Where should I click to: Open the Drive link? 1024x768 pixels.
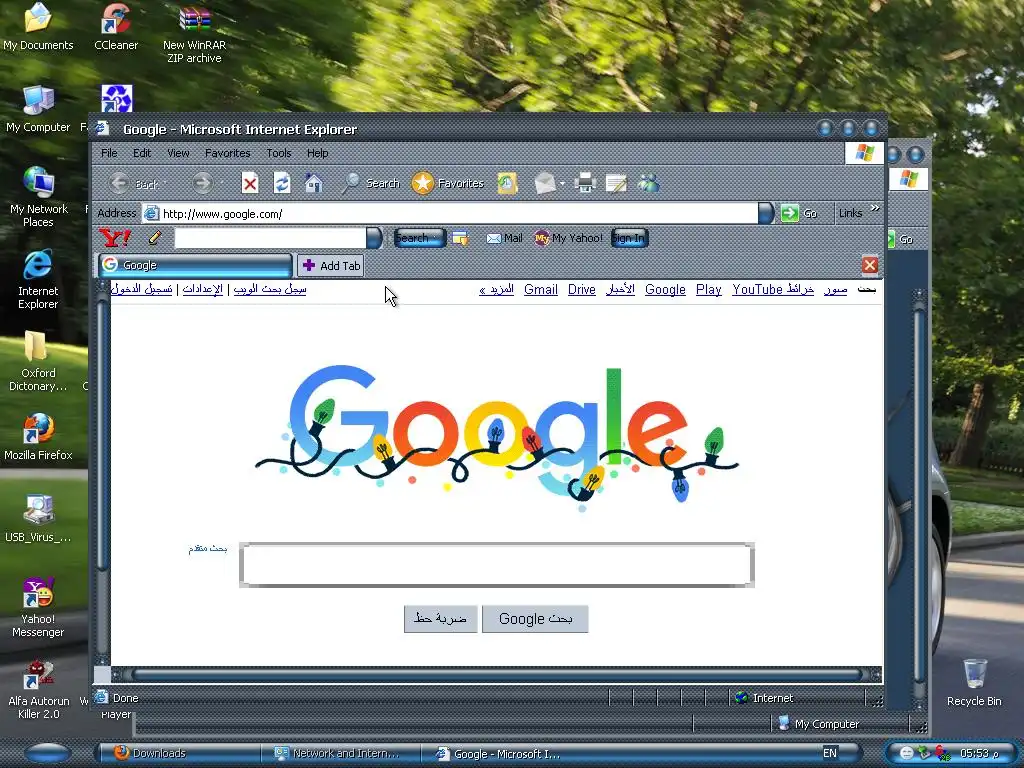click(582, 289)
